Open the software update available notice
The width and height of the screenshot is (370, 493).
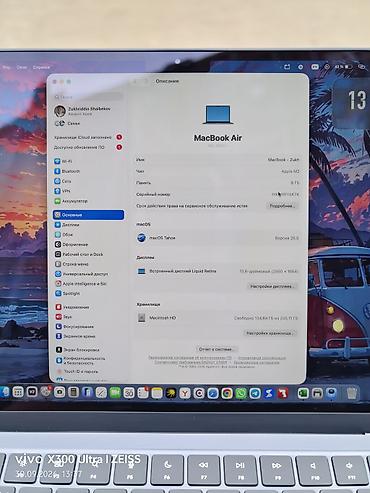[88, 147]
